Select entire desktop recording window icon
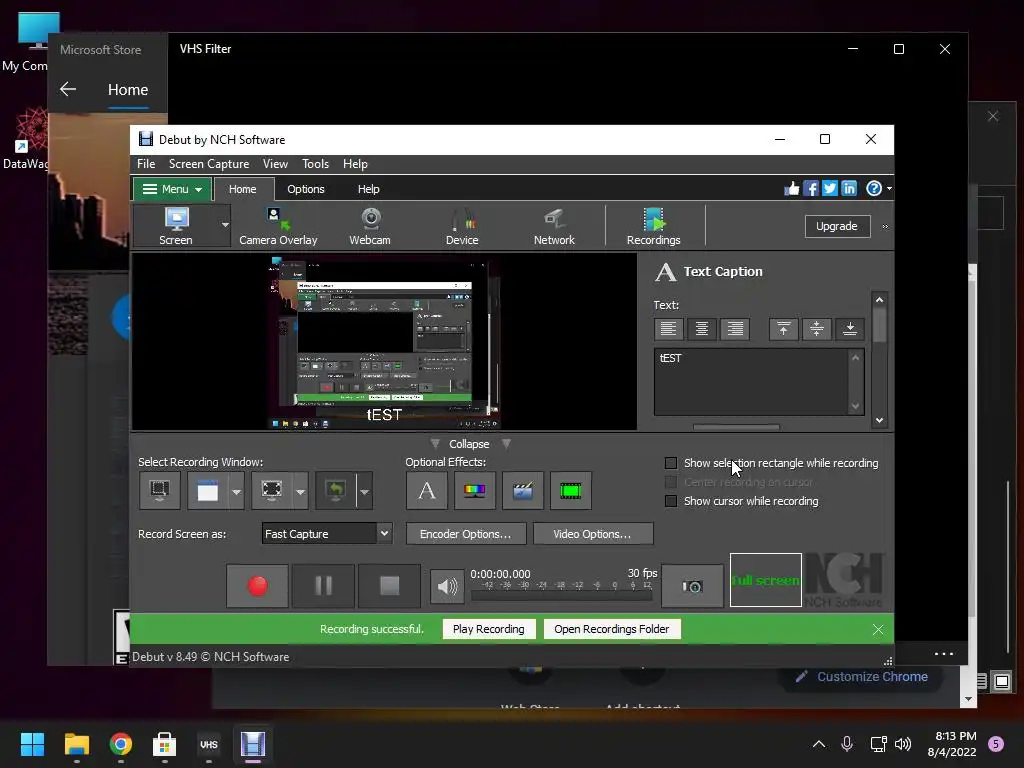 coord(159,490)
